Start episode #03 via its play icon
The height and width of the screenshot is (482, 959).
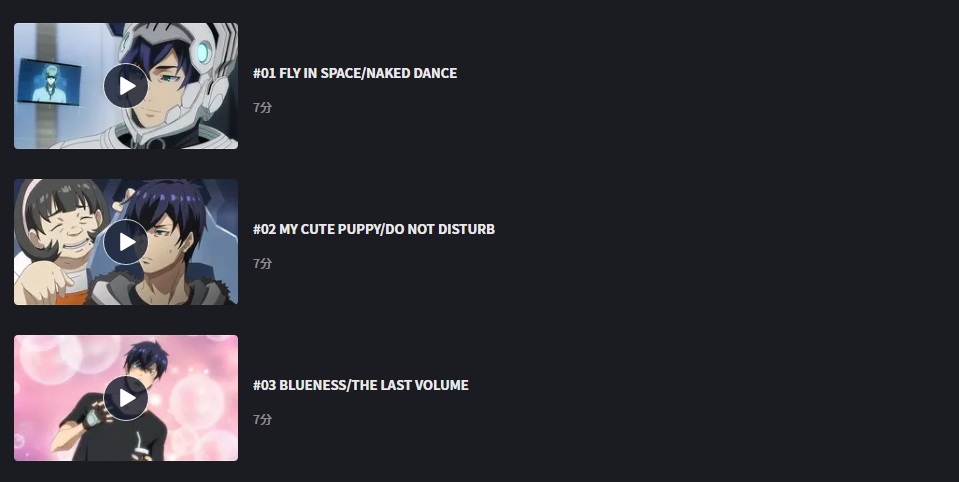pyautogui.click(x=126, y=398)
